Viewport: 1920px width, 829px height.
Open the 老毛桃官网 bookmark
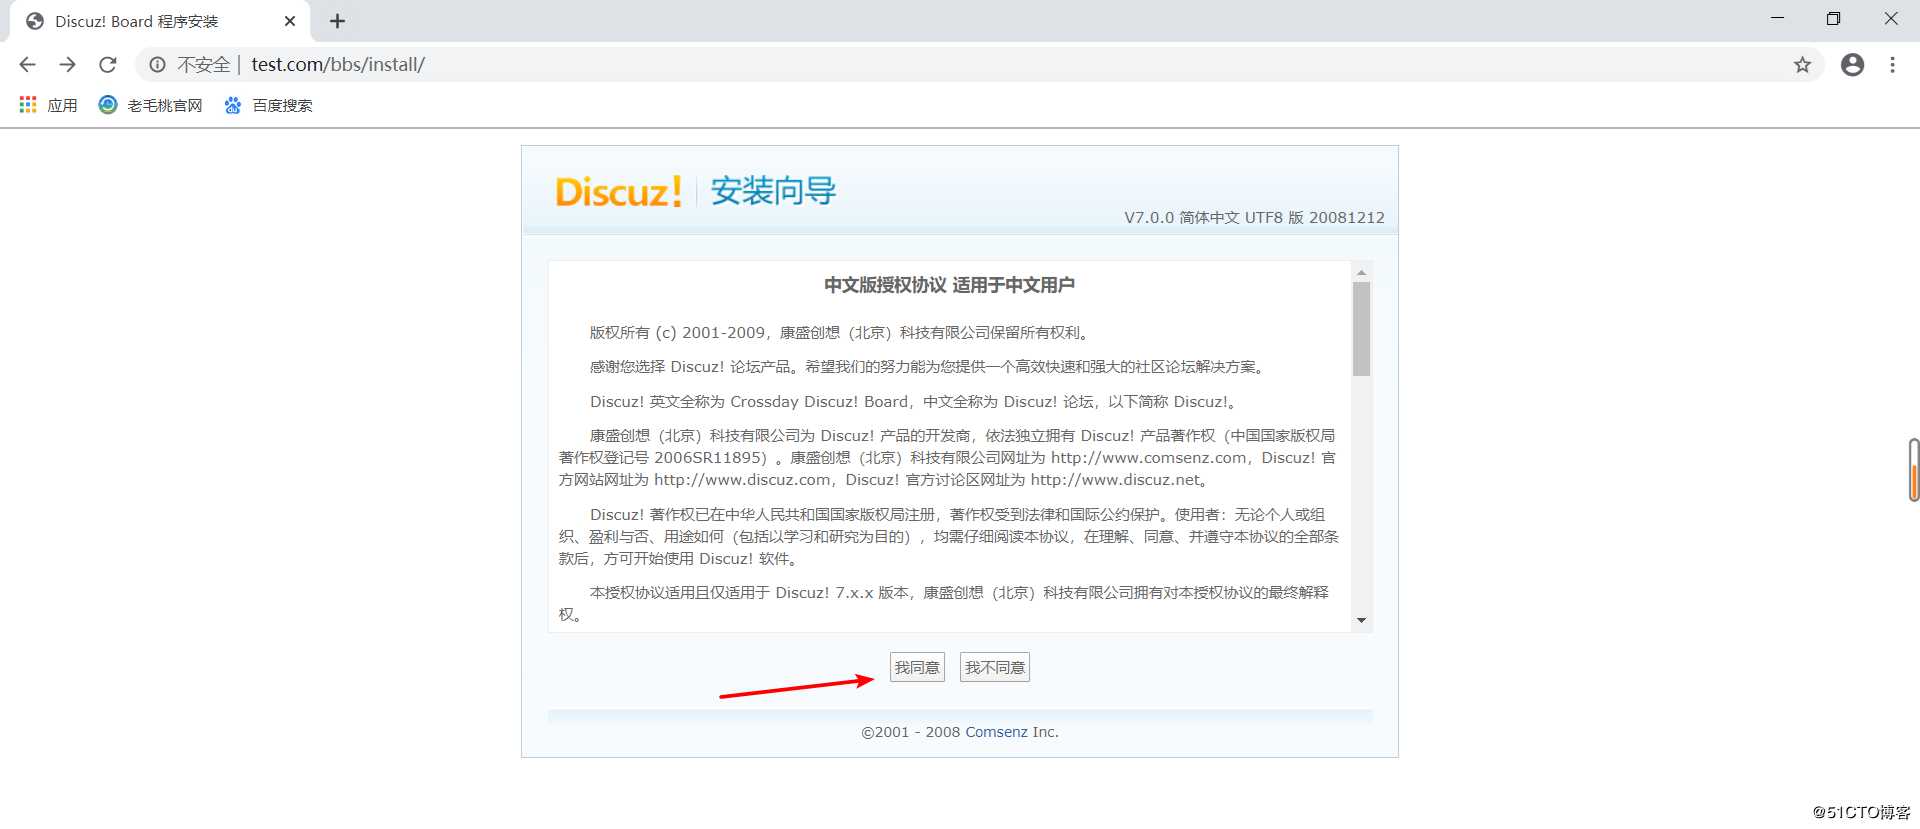coord(150,105)
